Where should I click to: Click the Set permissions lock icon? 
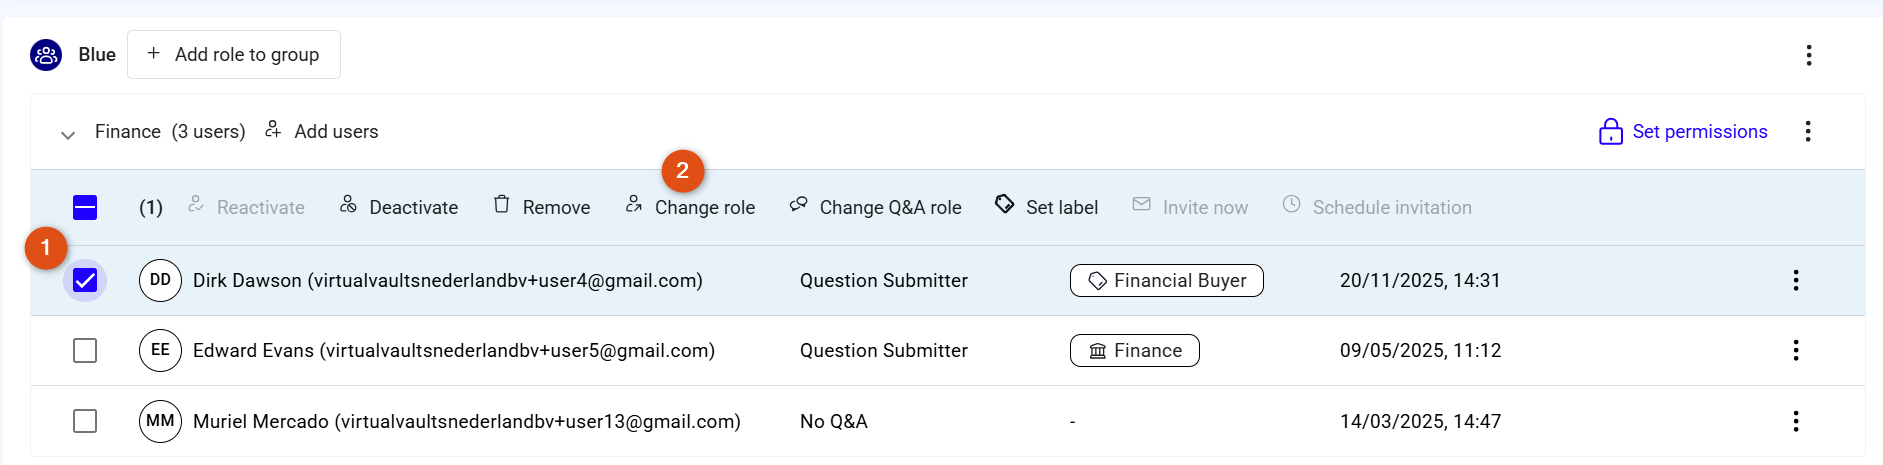point(1610,132)
